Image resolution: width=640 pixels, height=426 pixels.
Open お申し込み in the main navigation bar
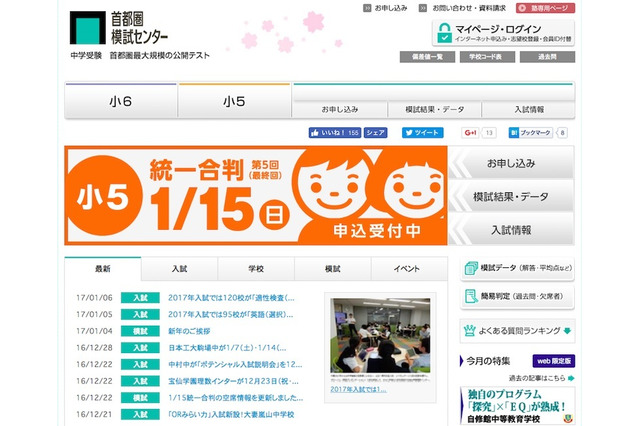pos(340,109)
